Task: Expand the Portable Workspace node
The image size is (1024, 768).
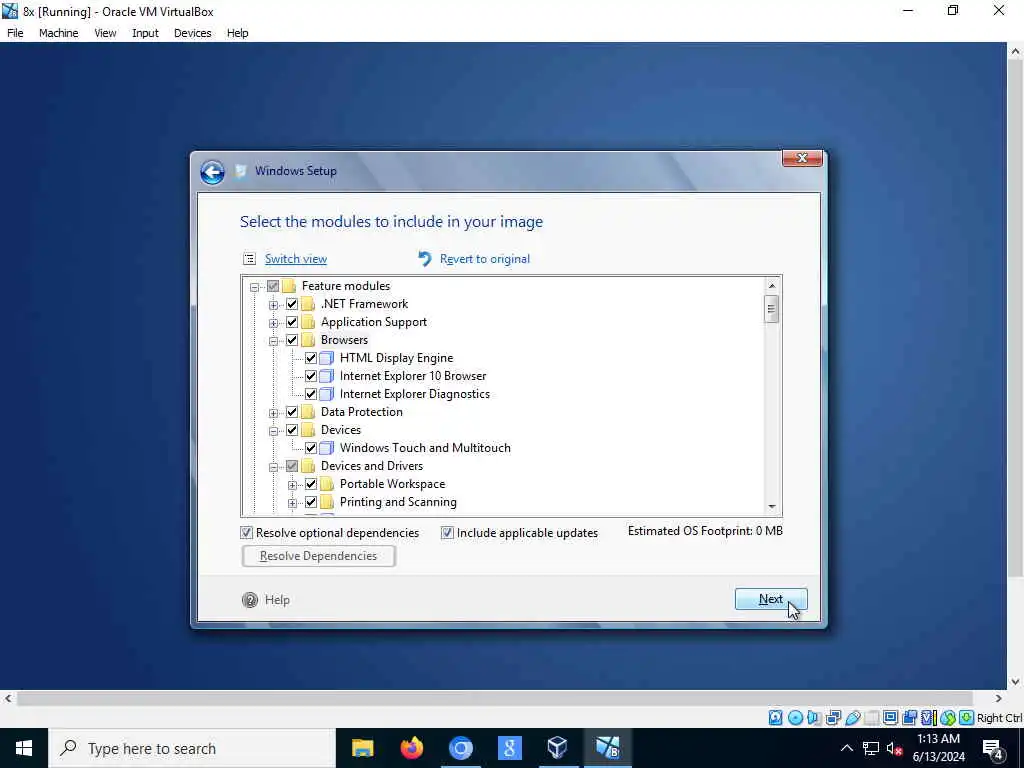Action: pos(293,485)
